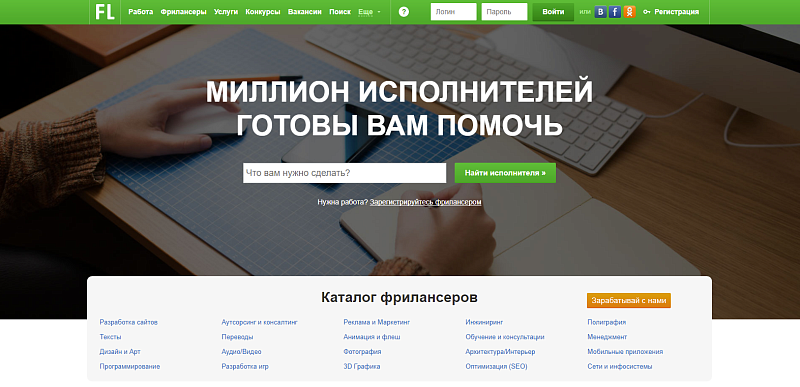Open the help question mark icon

pyautogui.click(x=404, y=12)
